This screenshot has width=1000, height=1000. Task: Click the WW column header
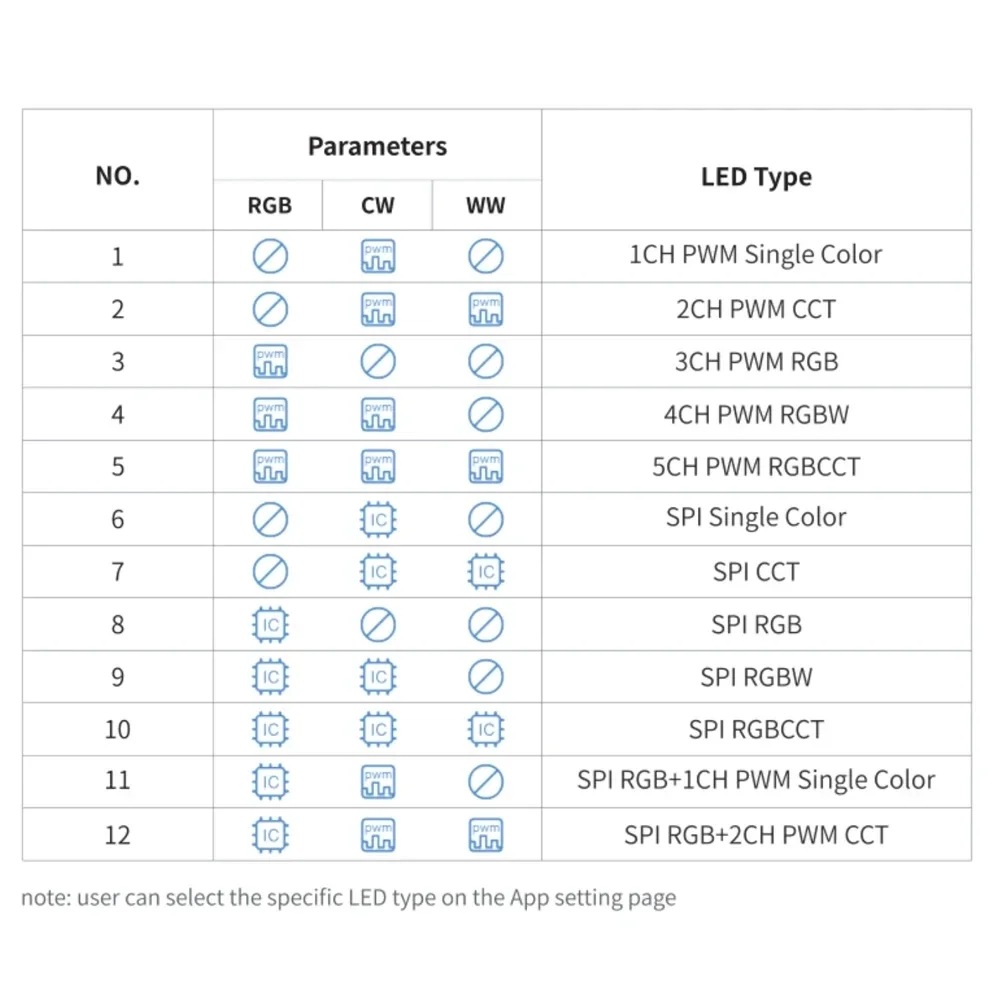point(486,205)
